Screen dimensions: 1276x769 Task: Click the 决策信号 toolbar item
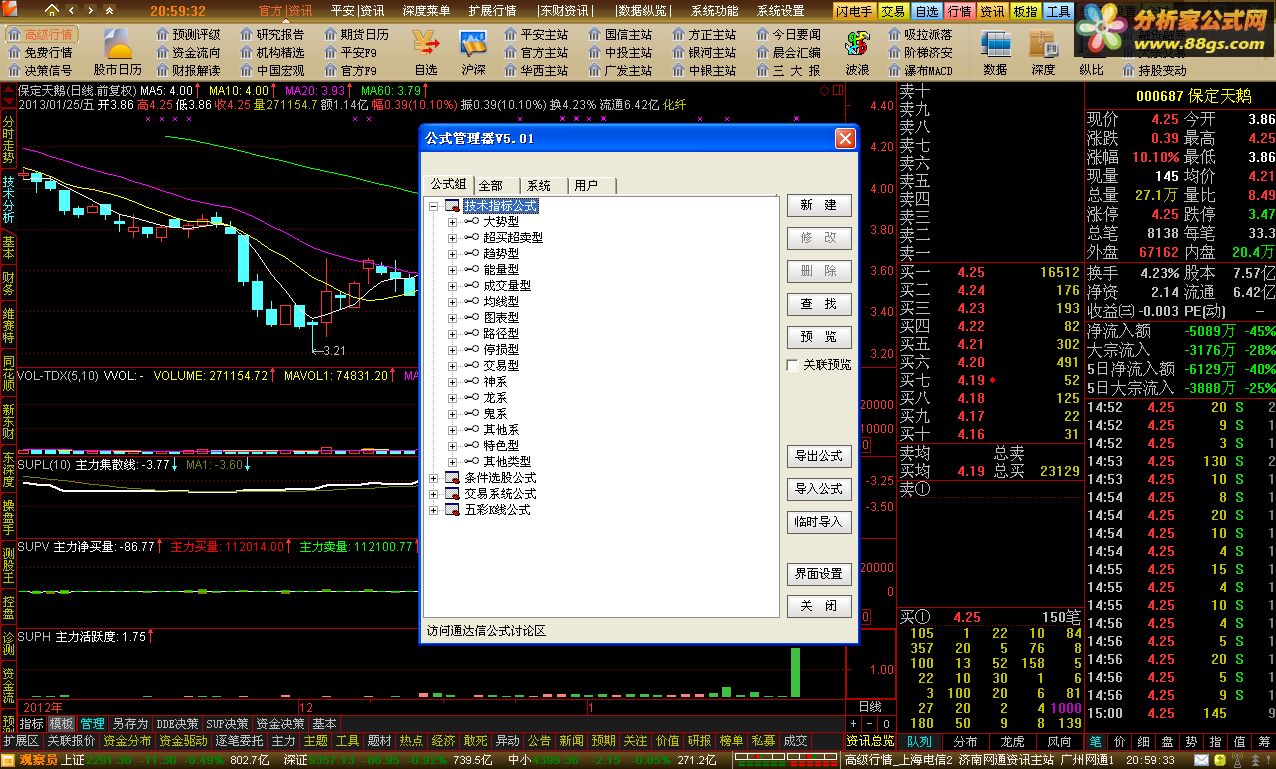point(40,70)
